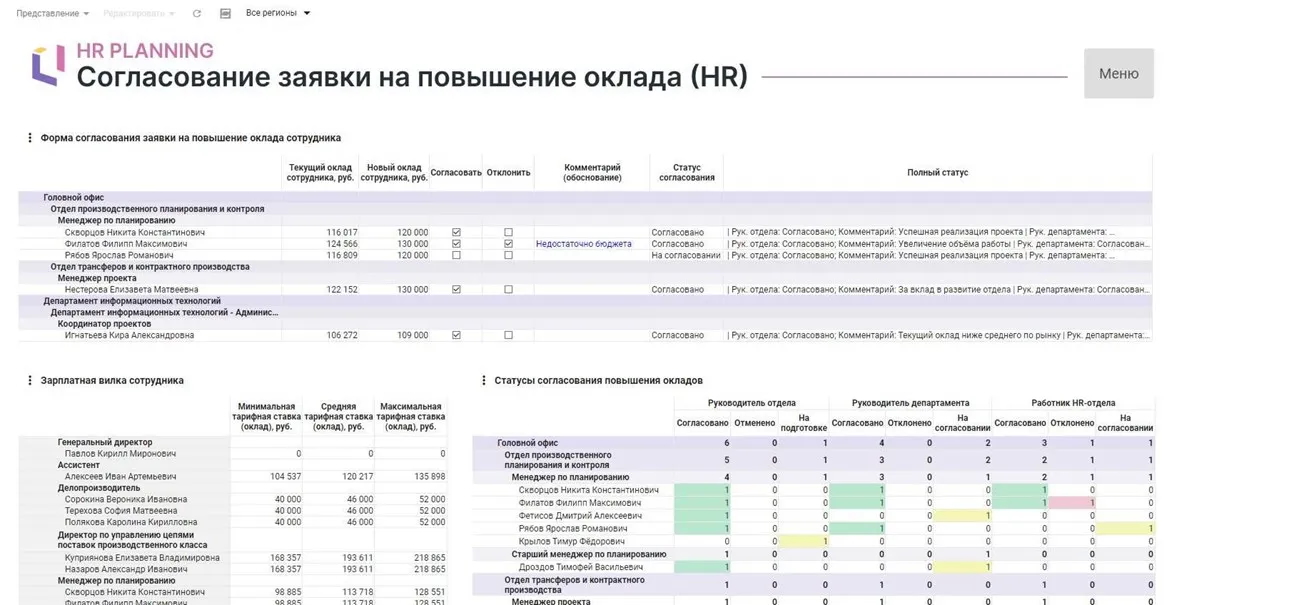The width and height of the screenshot is (1294, 605).
Task: Click the Максимальная тарифная ставка column header
Action: (411, 416)
